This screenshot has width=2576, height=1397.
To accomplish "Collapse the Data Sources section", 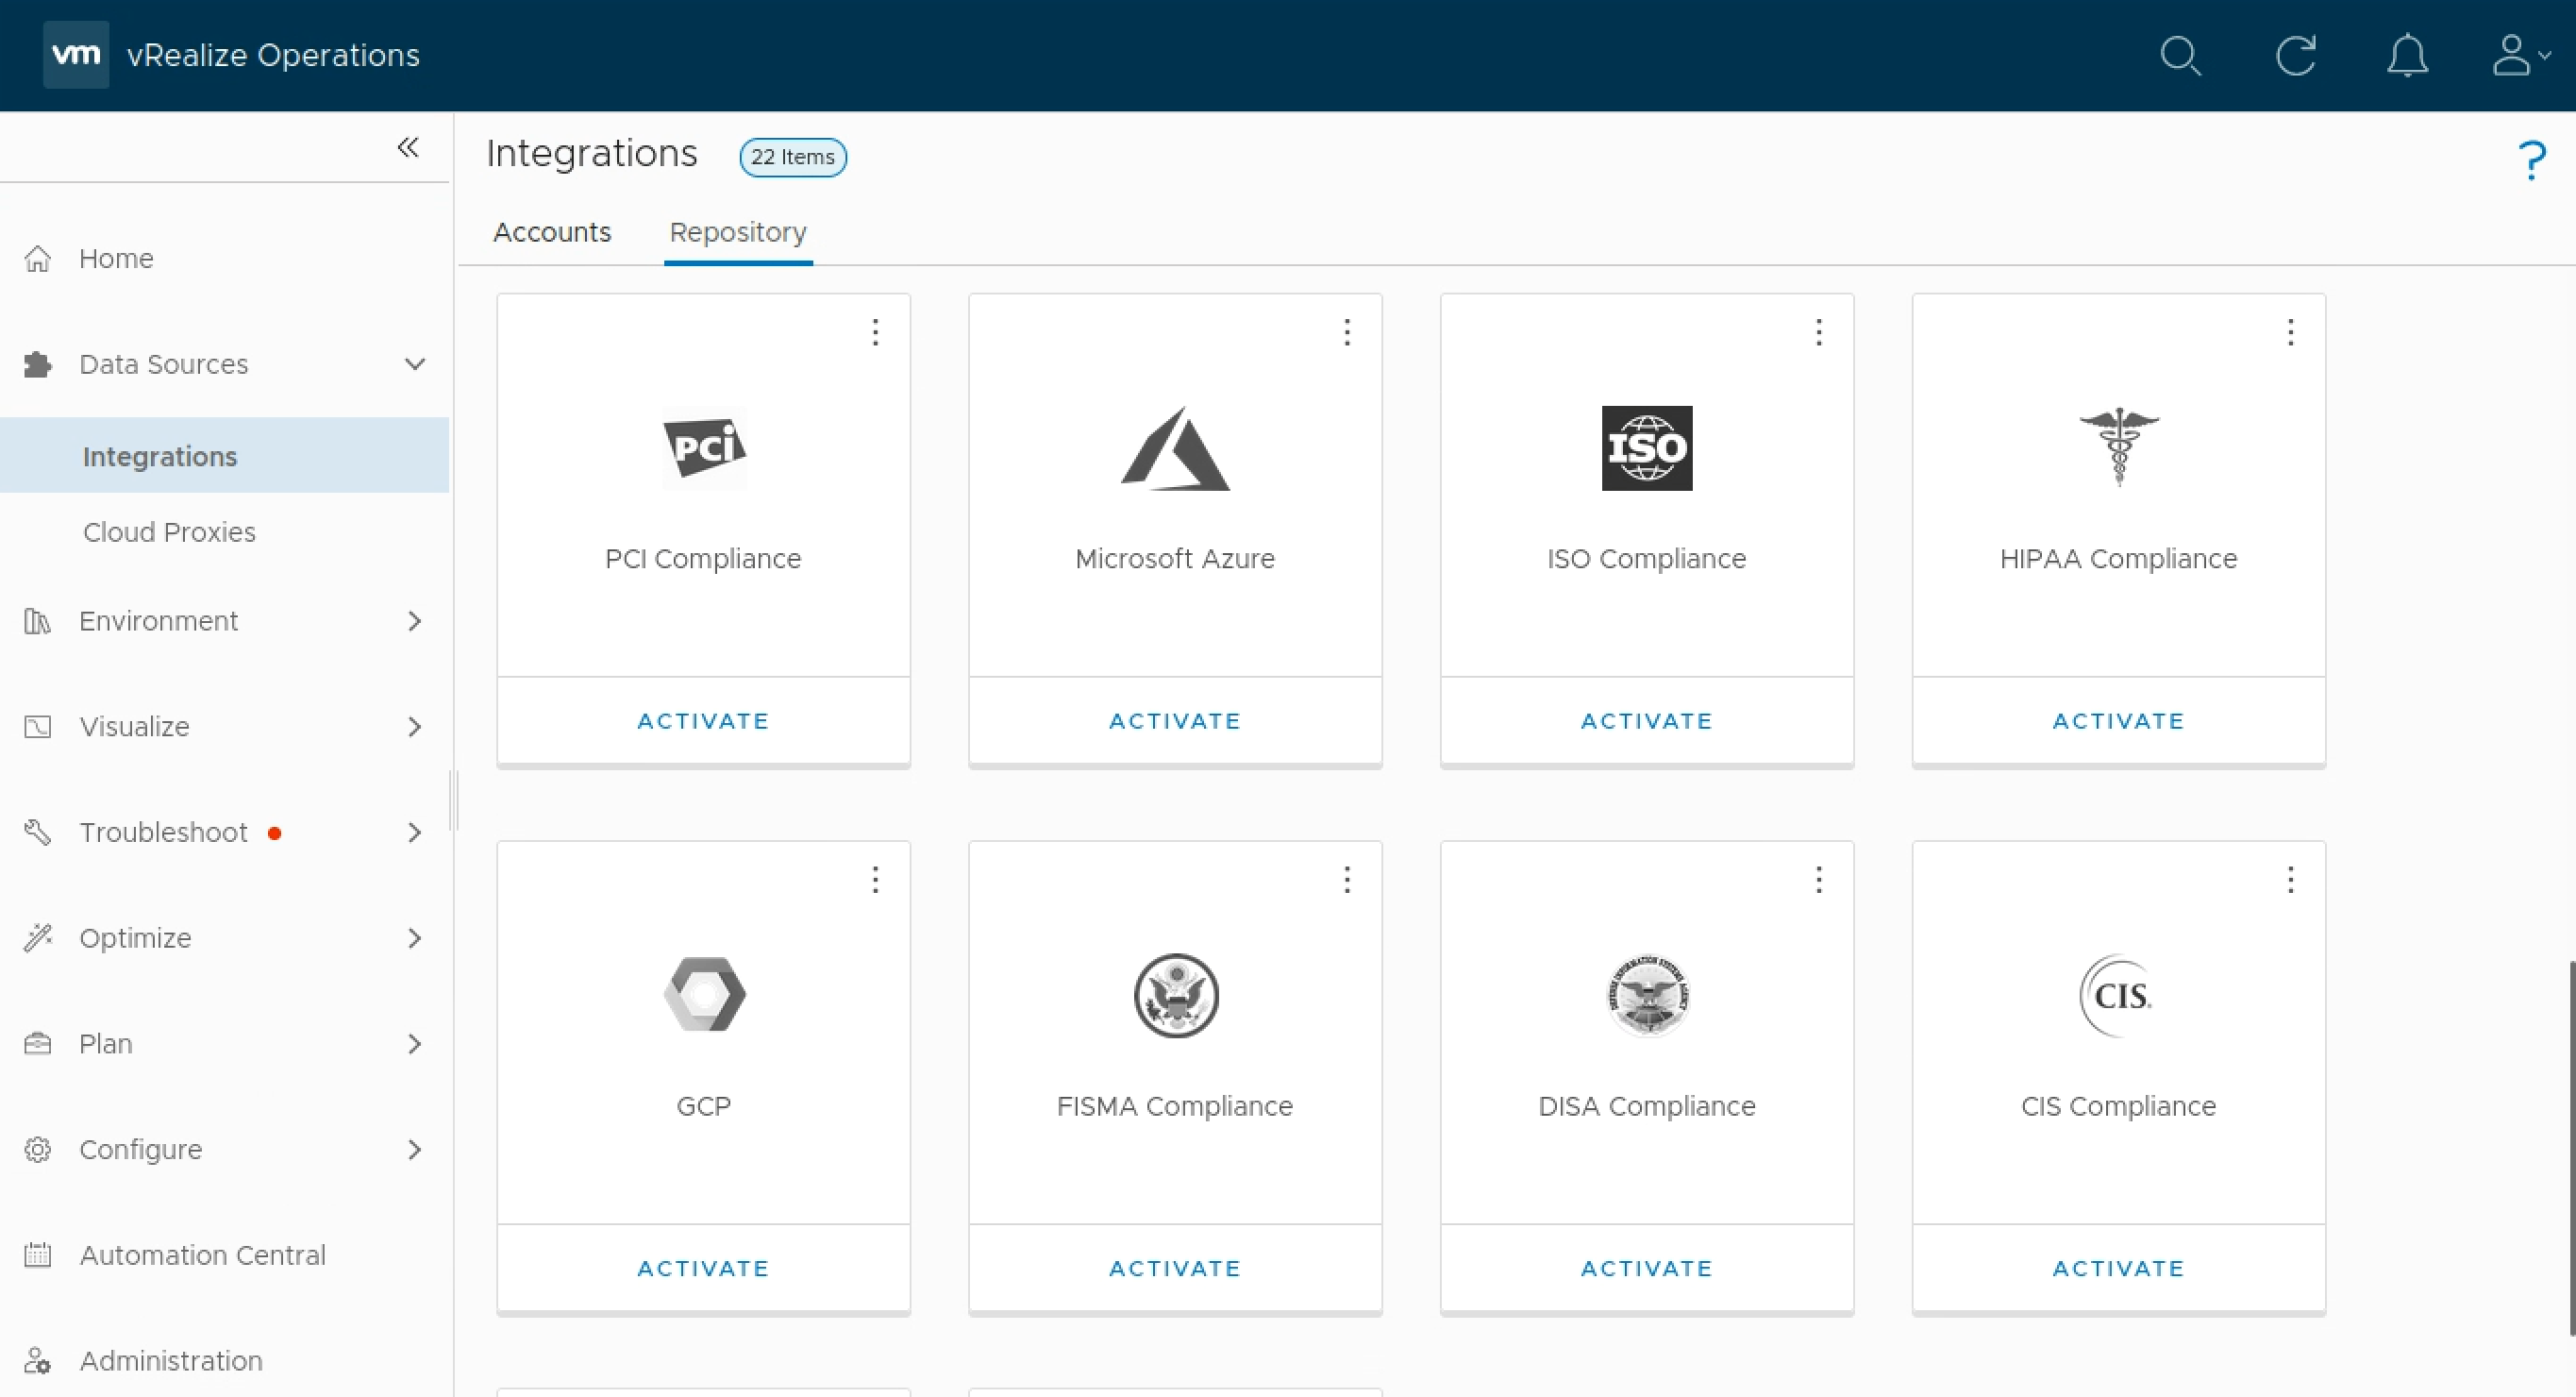I will point(414,364).
